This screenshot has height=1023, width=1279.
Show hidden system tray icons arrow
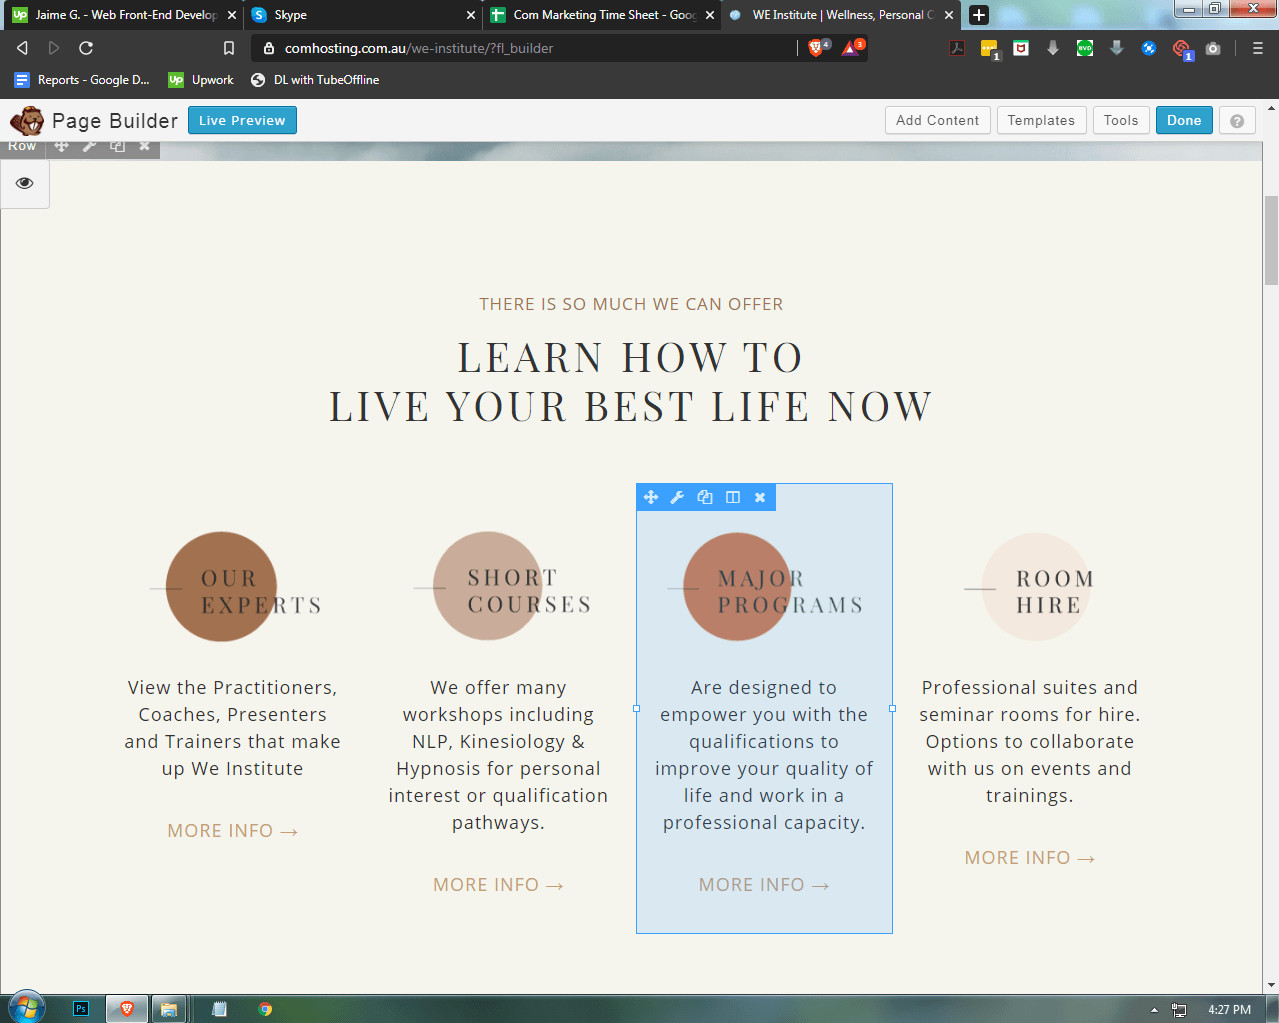pyautogui.click(x=1154, y=1010)
